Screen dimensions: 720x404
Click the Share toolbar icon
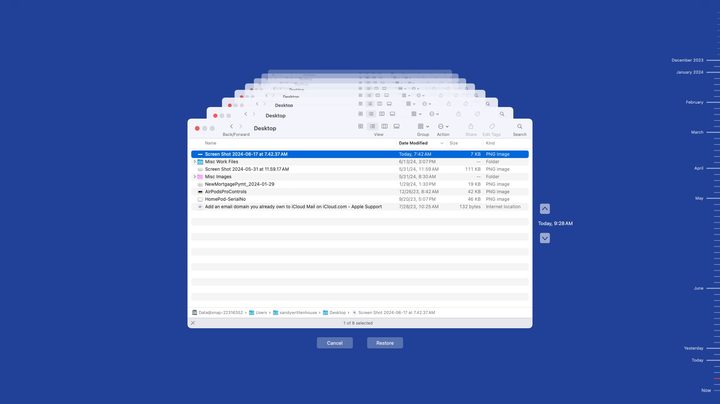coord(471,126)
